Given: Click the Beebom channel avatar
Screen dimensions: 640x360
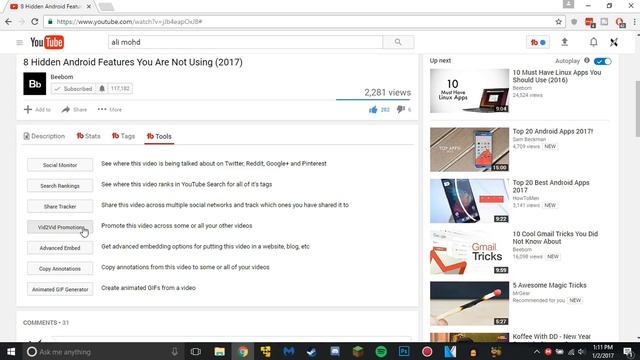Looking at the screenshot, I should coord(35,84).
